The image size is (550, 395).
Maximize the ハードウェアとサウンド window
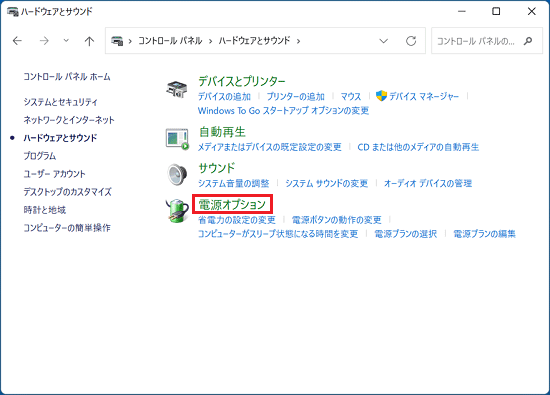point(496,12)
